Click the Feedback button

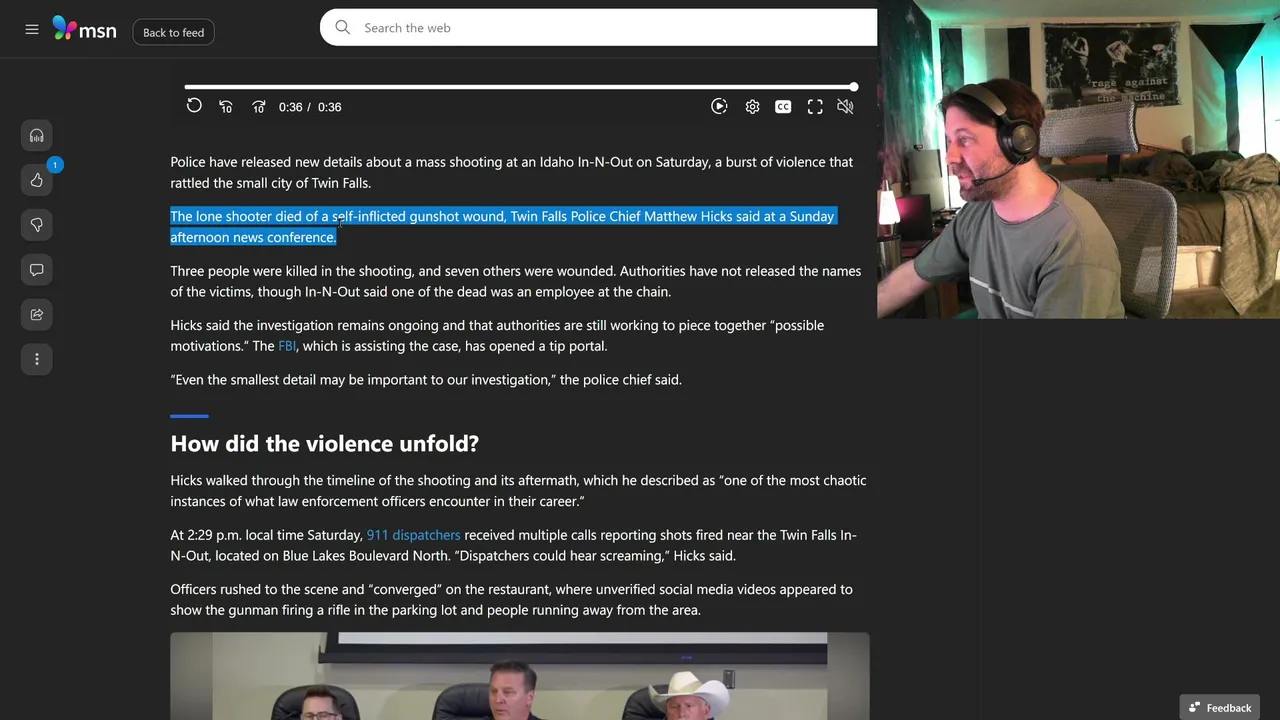(x=1220, y=708)
